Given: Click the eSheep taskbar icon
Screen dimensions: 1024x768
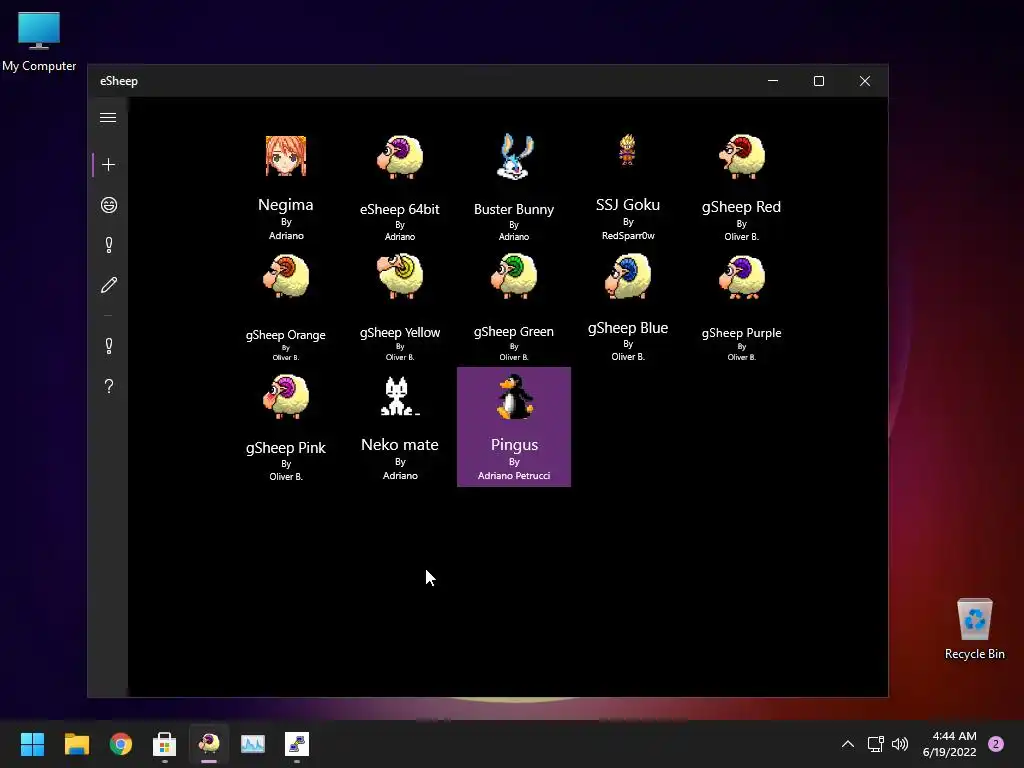Looking at the screenshot, I should point(209,744).
